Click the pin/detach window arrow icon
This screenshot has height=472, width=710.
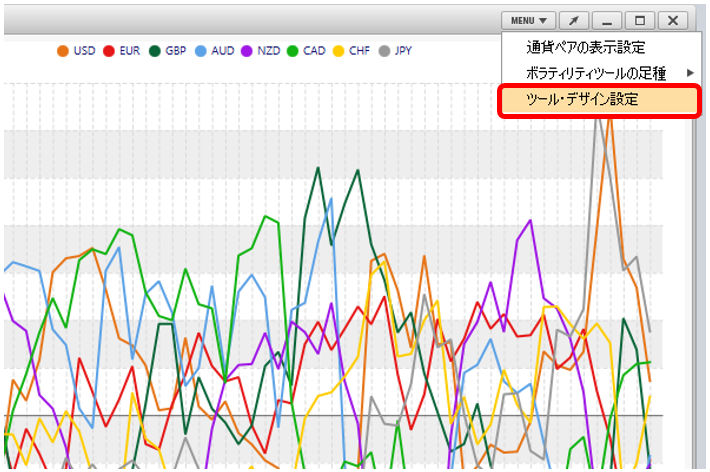click(574, 20)
